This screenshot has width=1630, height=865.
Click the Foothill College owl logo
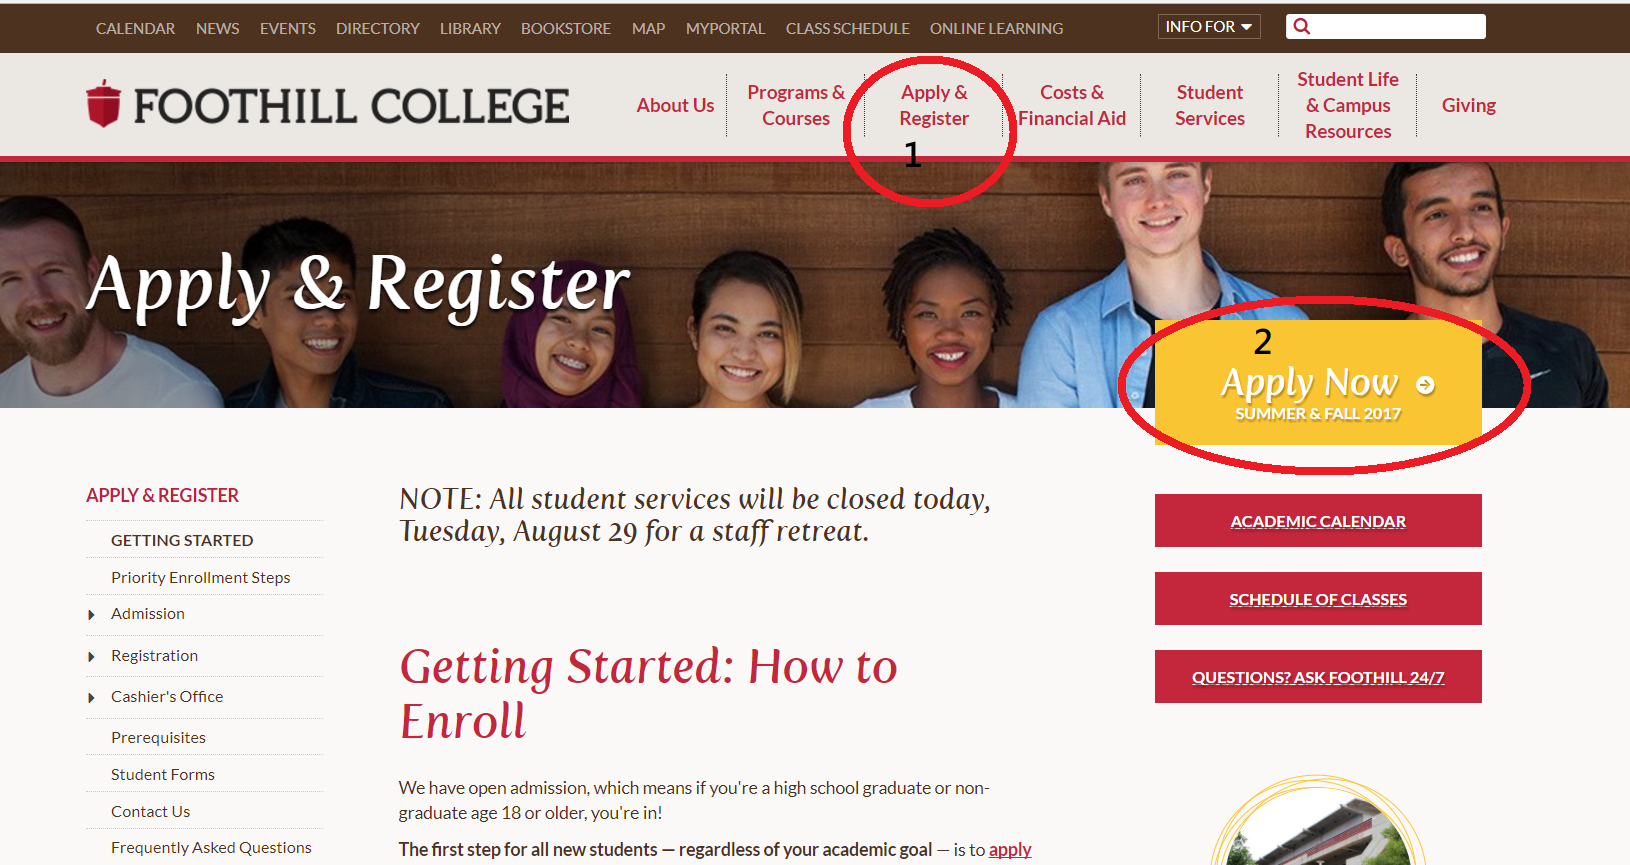point(103,103)
